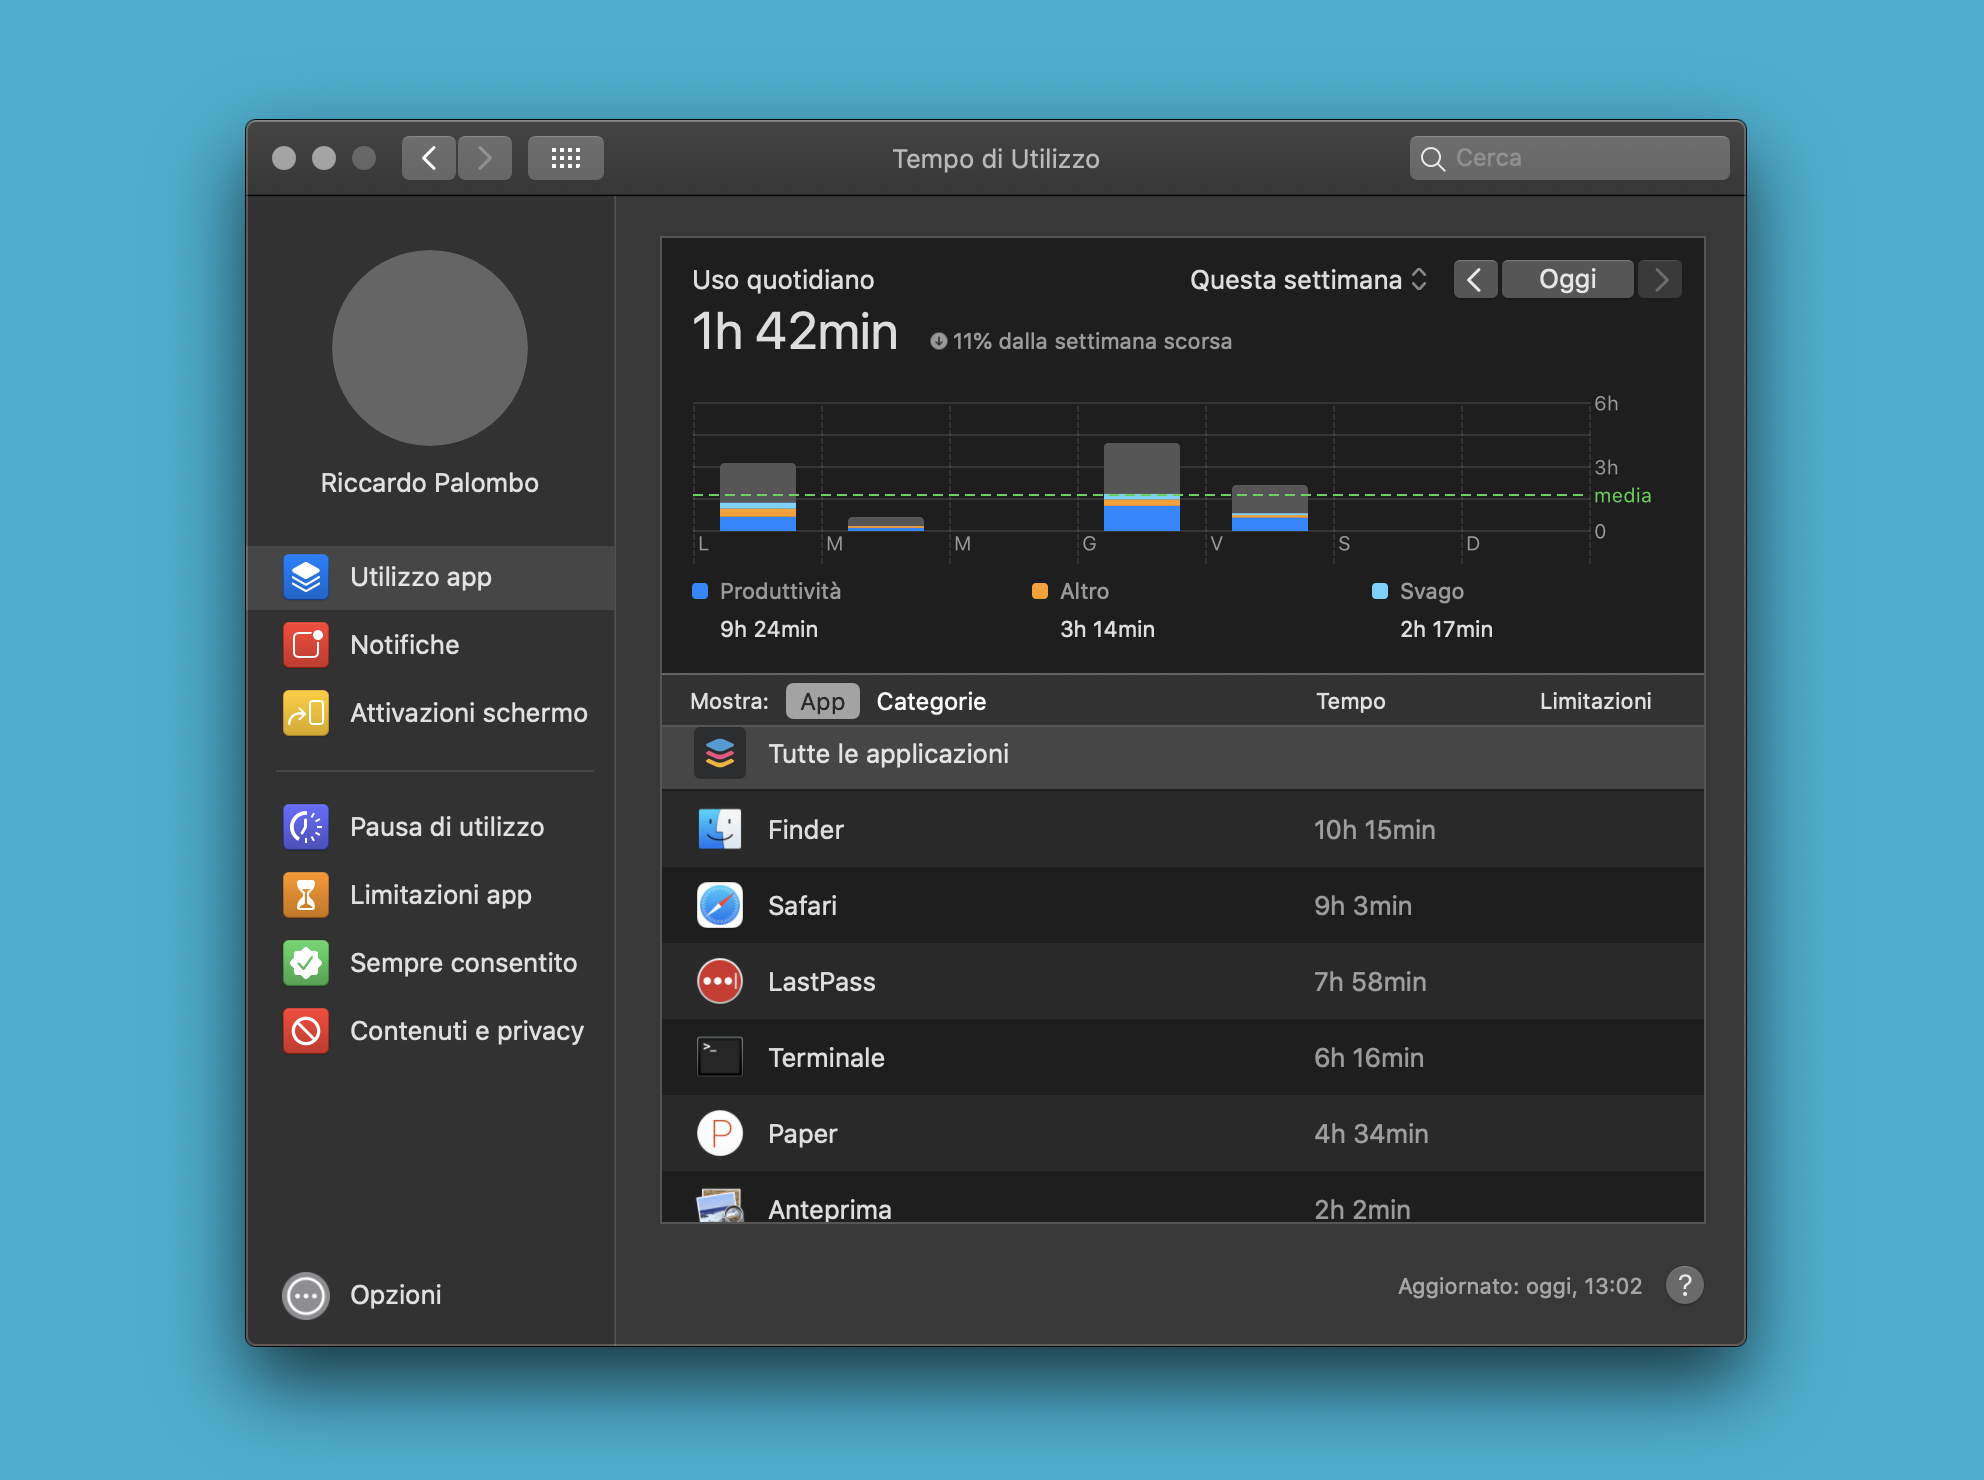Click the Oggi button

coord(1567,279)
